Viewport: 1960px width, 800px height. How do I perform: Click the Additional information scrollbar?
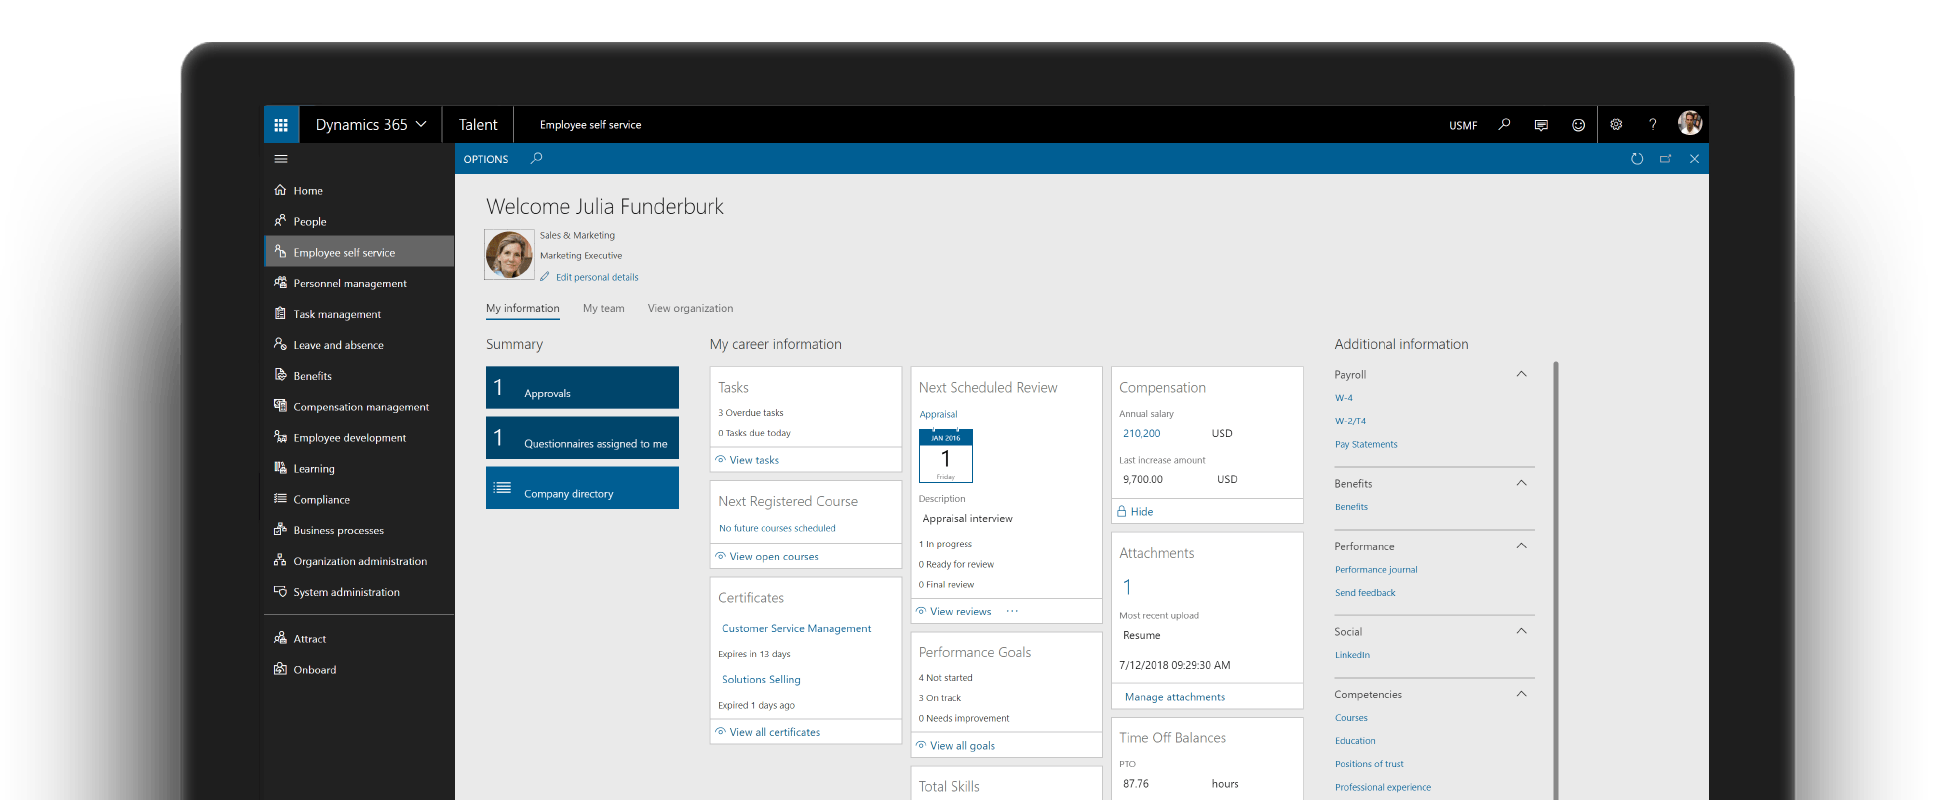tap(1556, 580)
